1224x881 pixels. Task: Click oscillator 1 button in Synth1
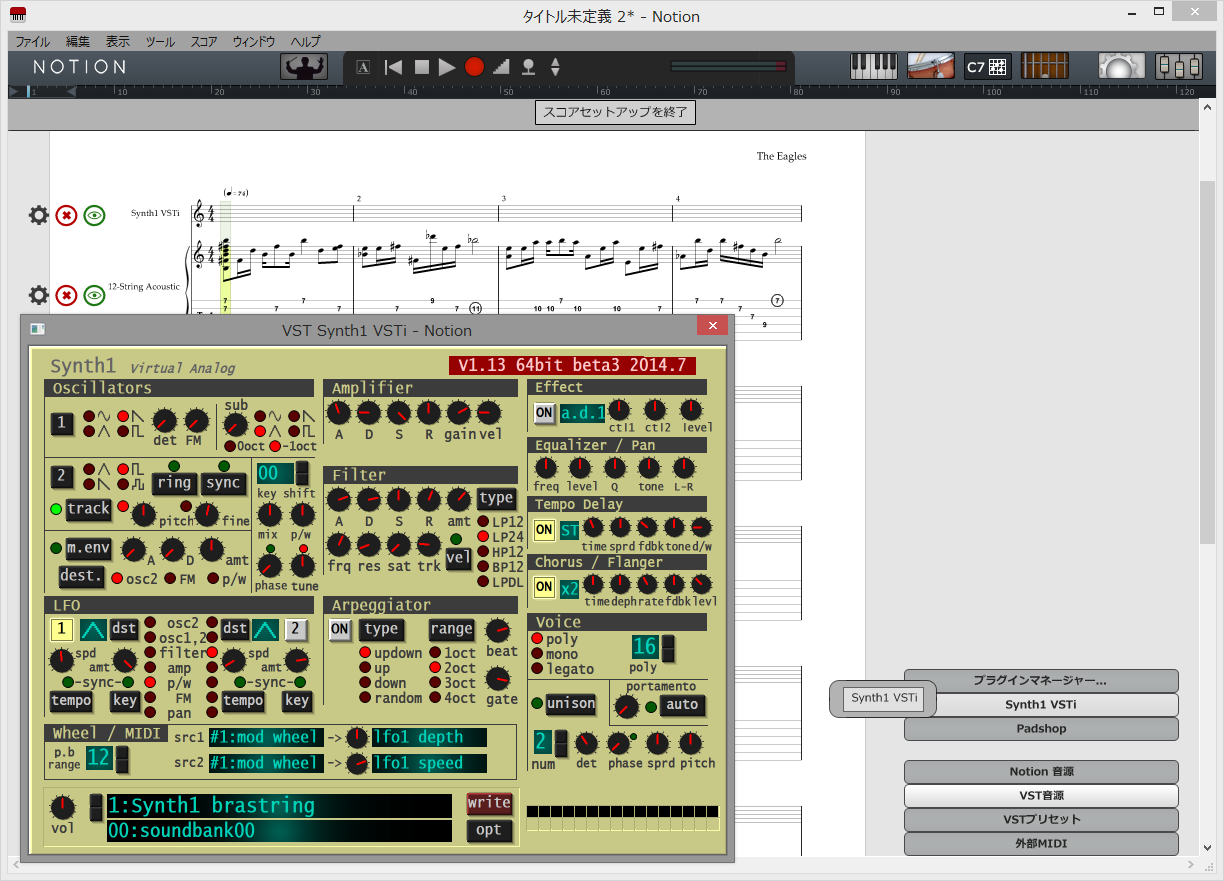point(62,424)
